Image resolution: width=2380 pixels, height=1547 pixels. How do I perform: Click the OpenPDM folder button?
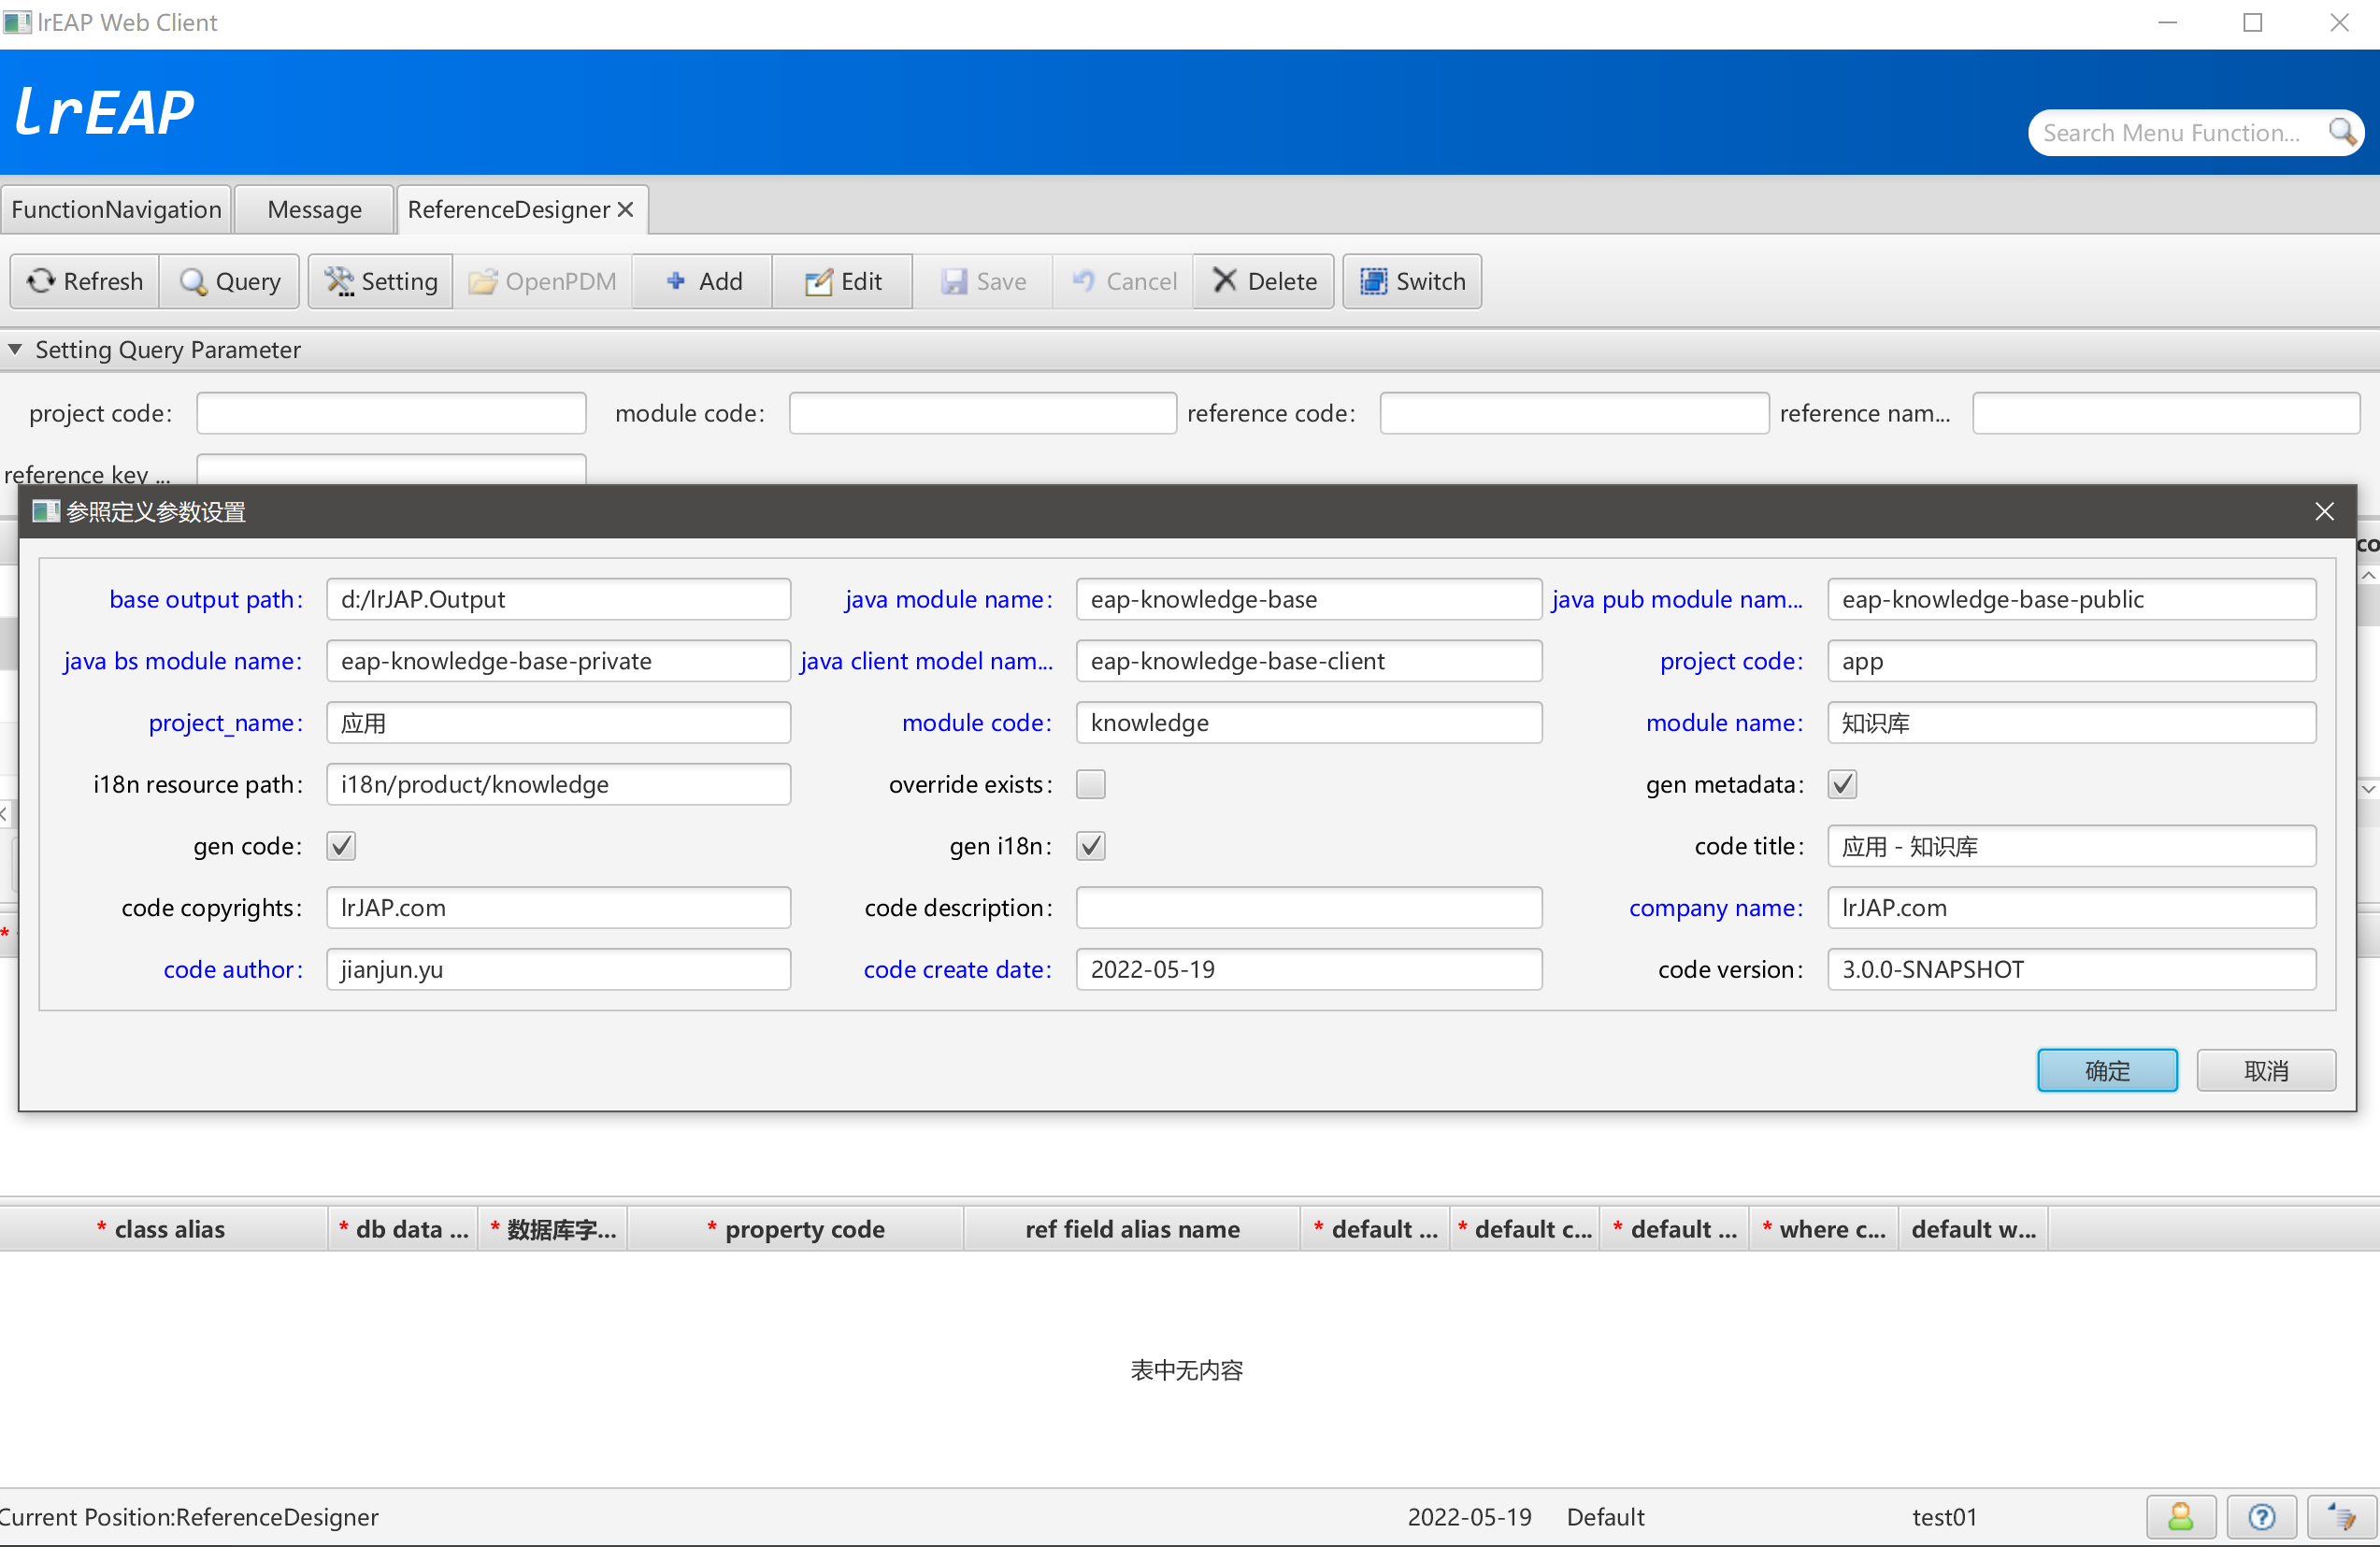point(543,282)
